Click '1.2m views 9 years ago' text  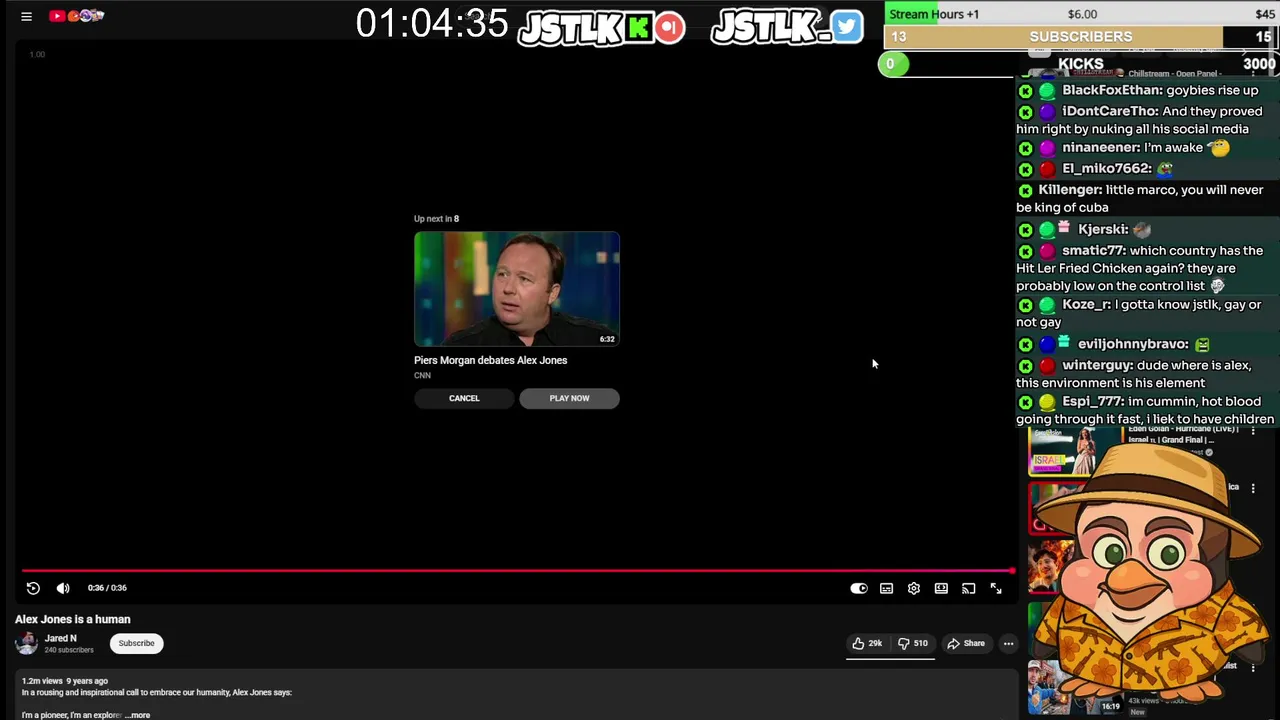coord(65,681)
